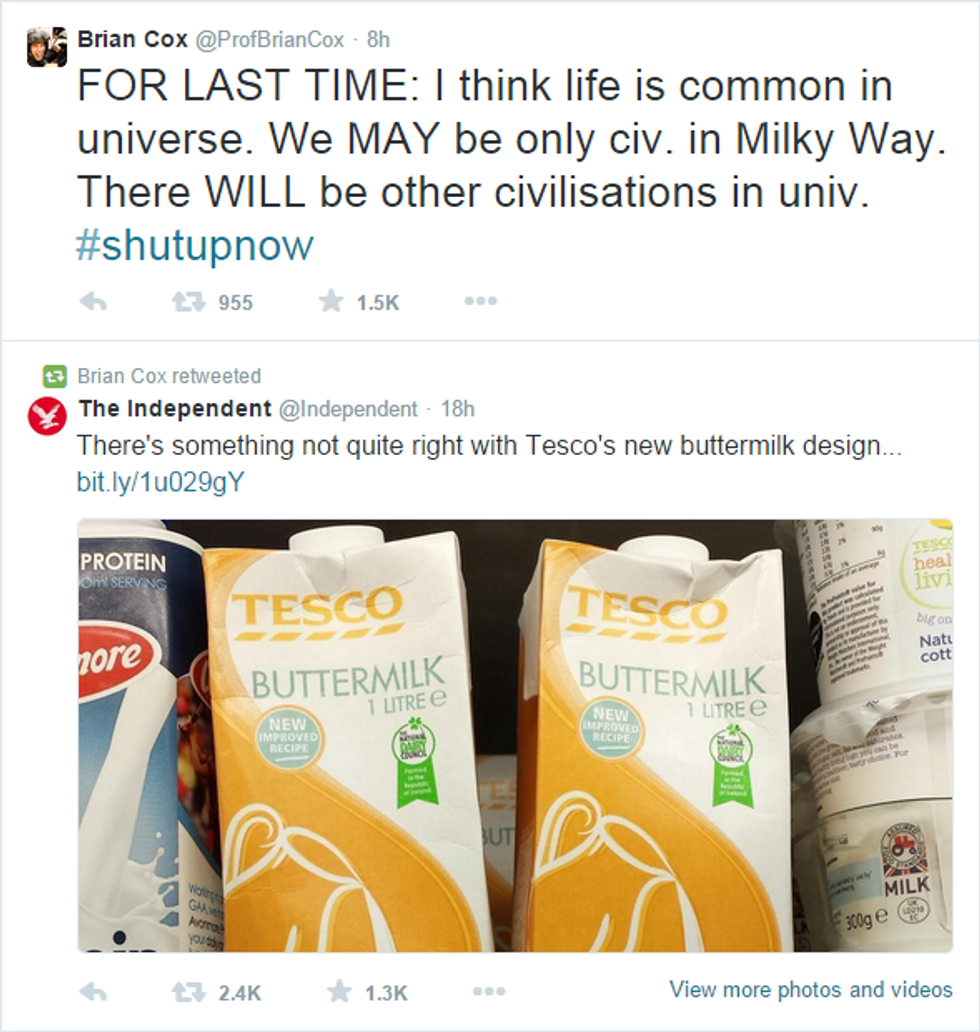Click View more photos and videos
The height and width of the screenshot is (1032, 980).
pos(810,990)
